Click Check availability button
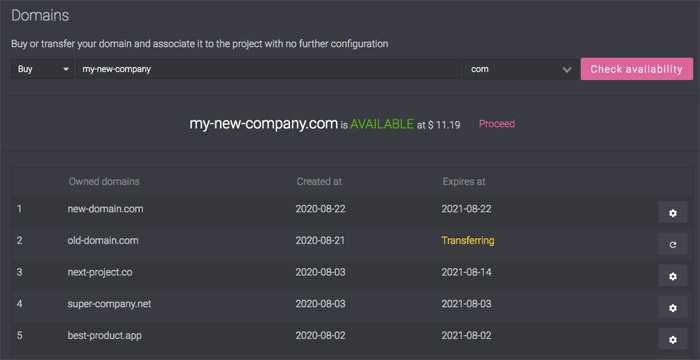700x360 pixels. pos(637,69)
